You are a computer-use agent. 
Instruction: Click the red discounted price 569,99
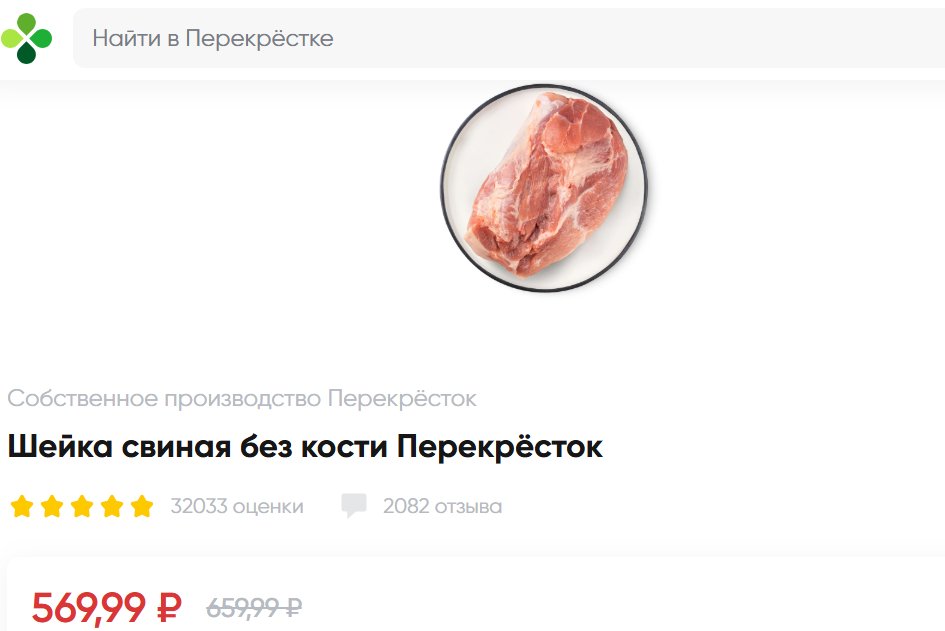coord(89,607)
